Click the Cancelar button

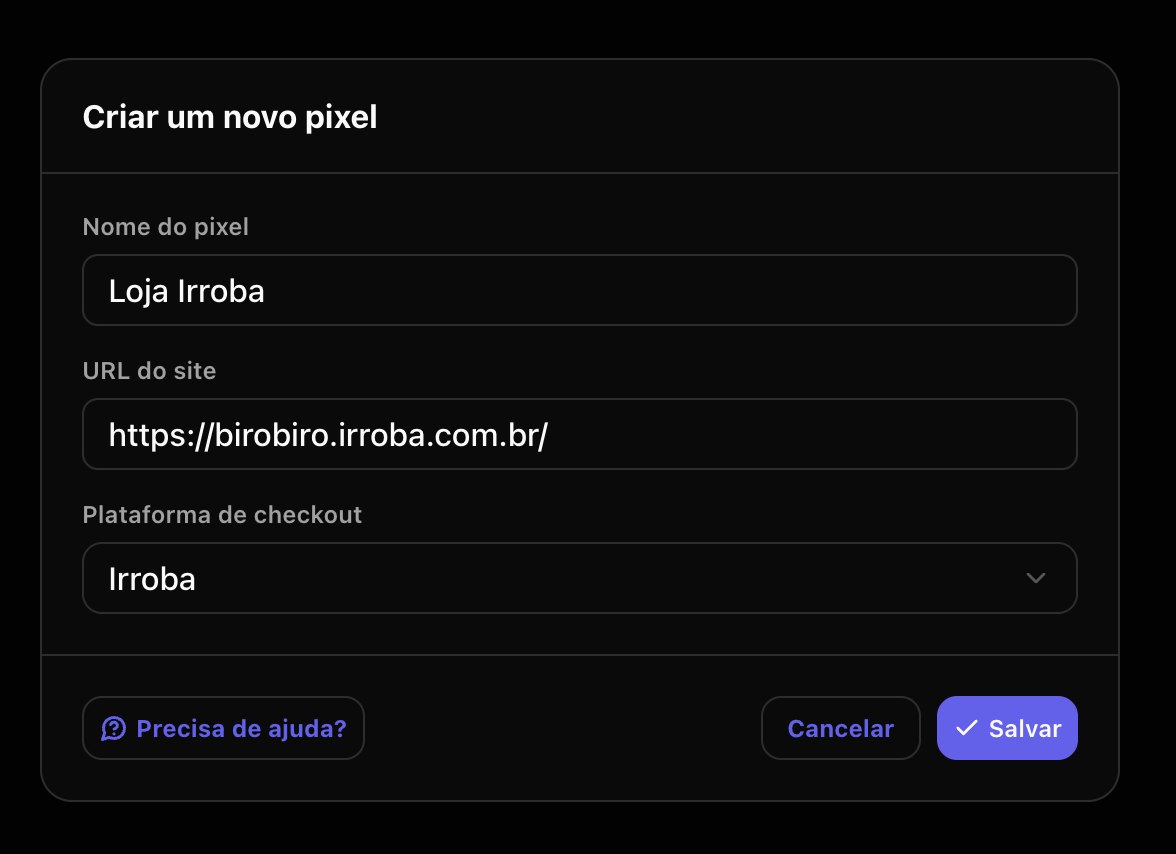pos(841,728)
